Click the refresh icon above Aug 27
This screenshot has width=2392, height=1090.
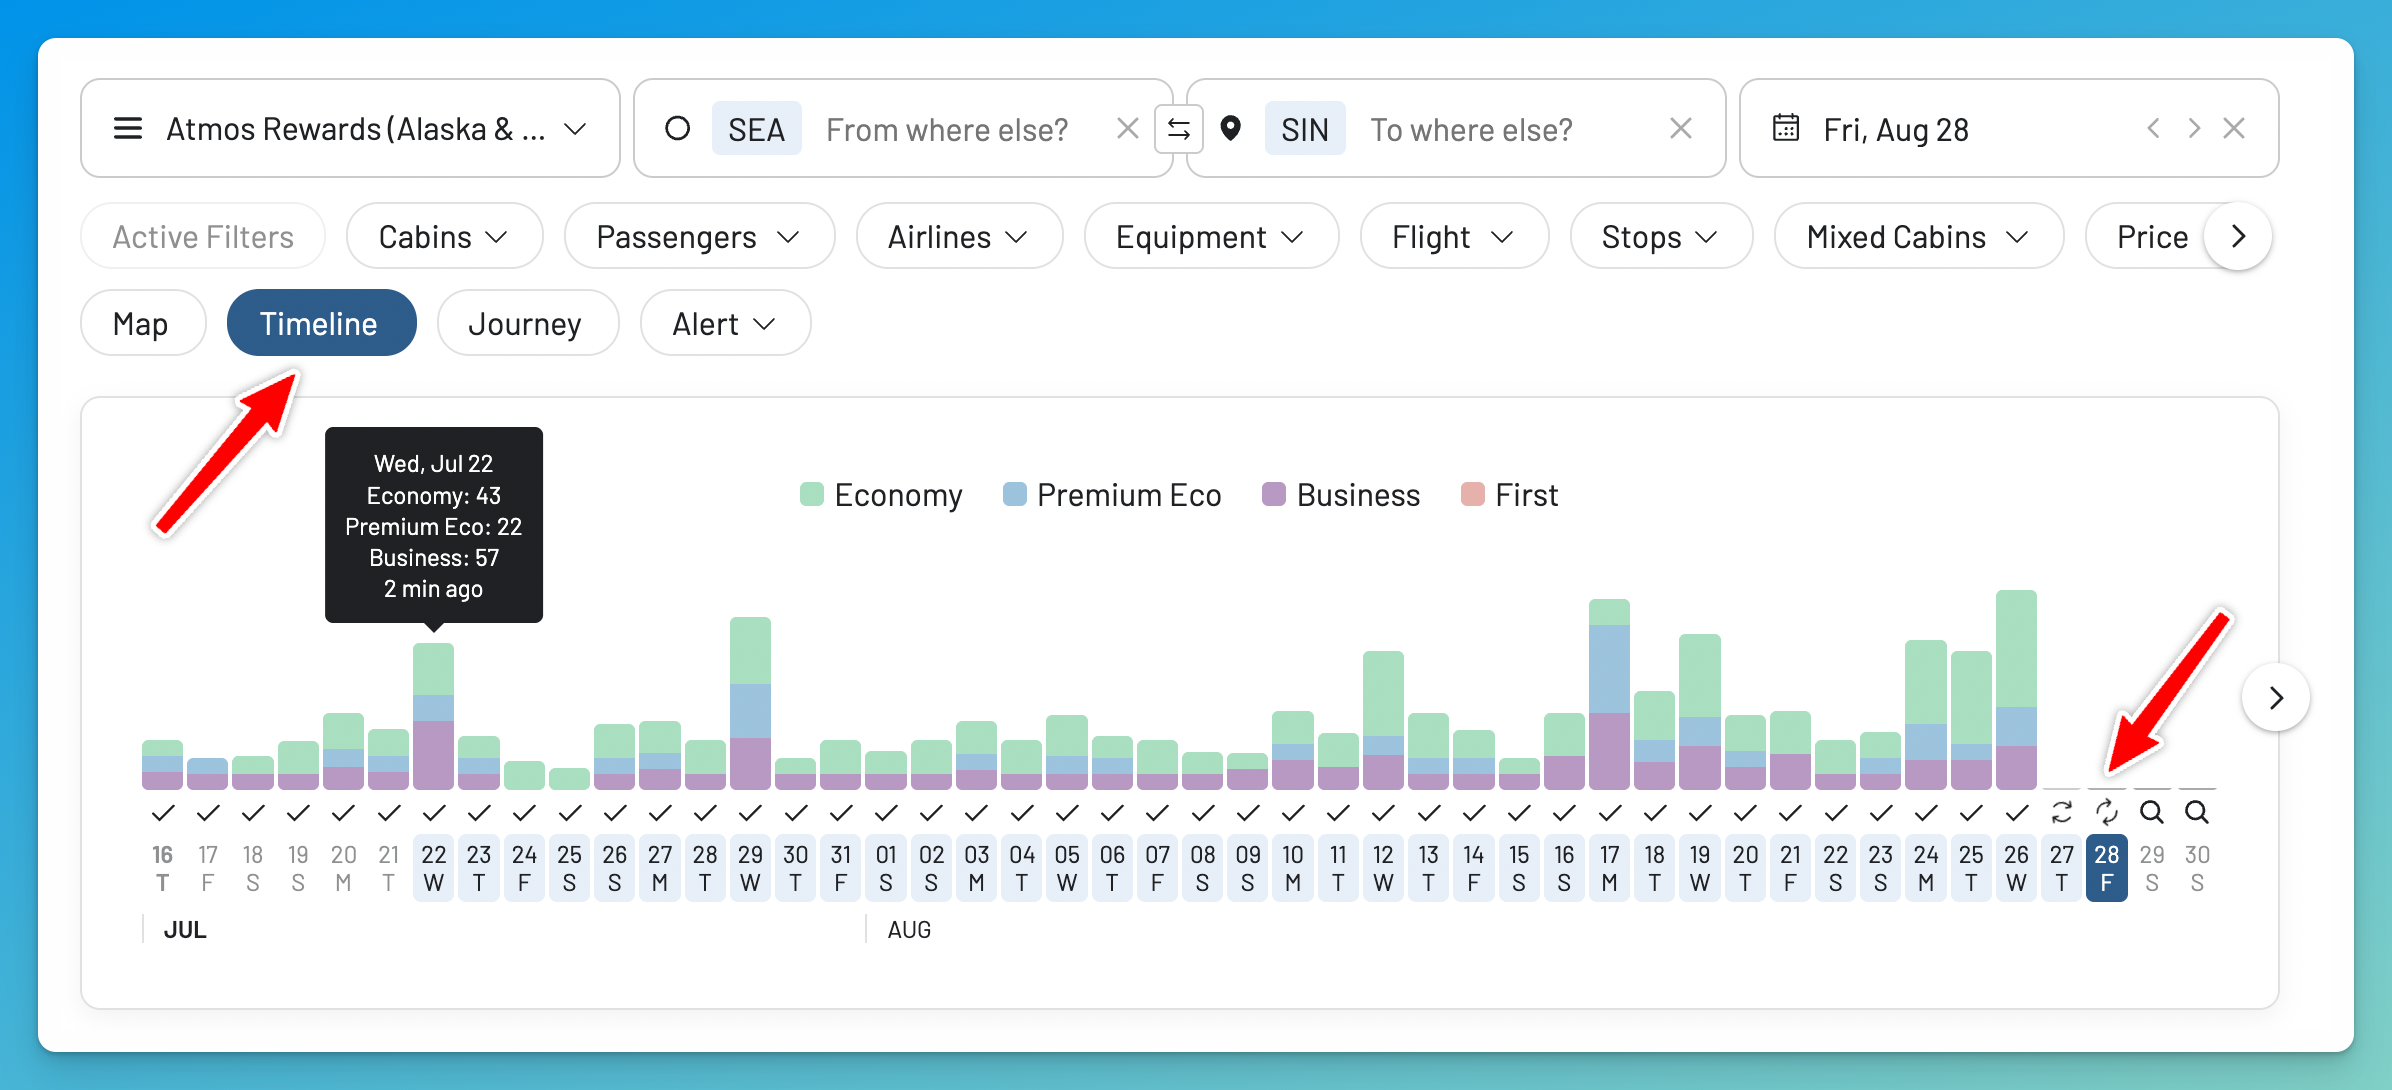click(x=2061, y=812)
